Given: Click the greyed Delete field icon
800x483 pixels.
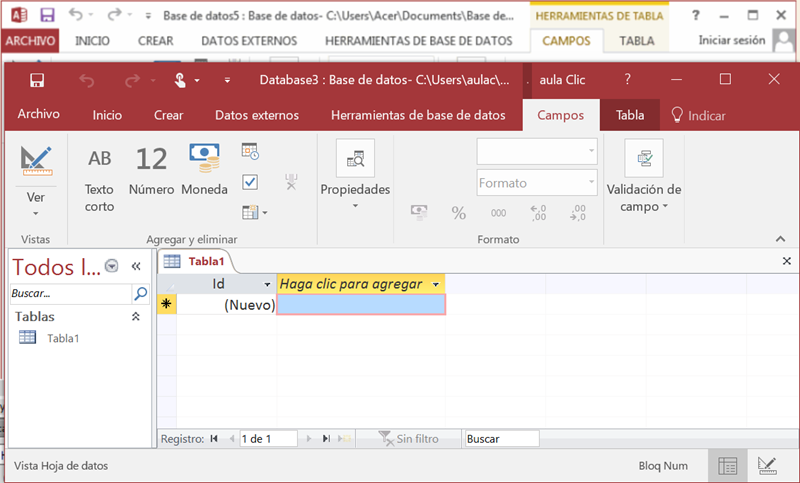Looking at the screenshot, I should 291,182.
